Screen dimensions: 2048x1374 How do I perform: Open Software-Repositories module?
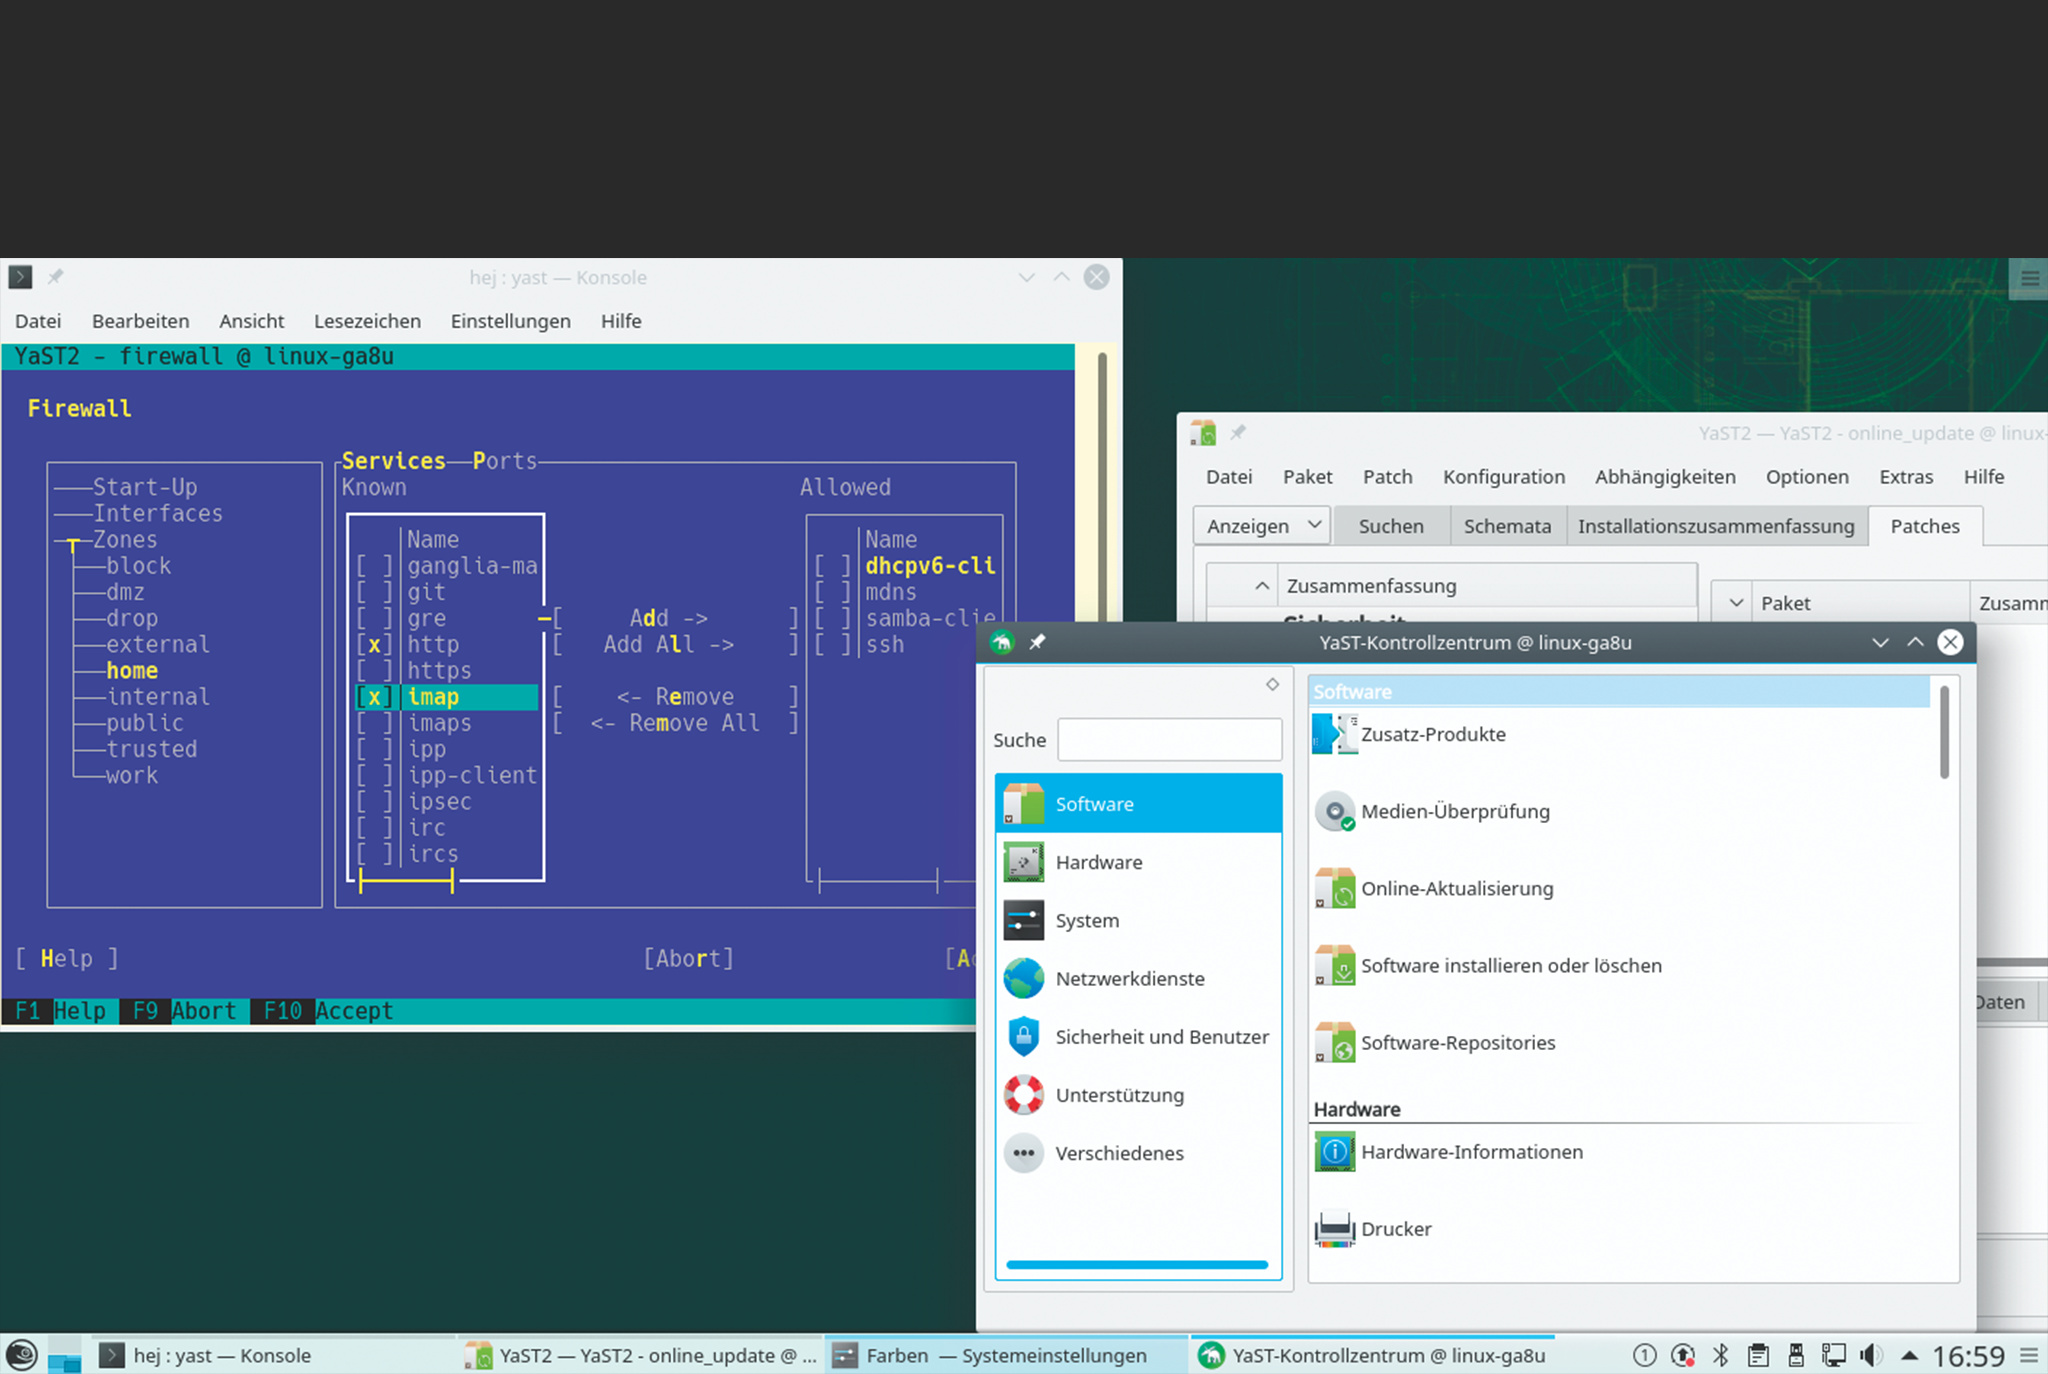click(x=1457, y=1042)
